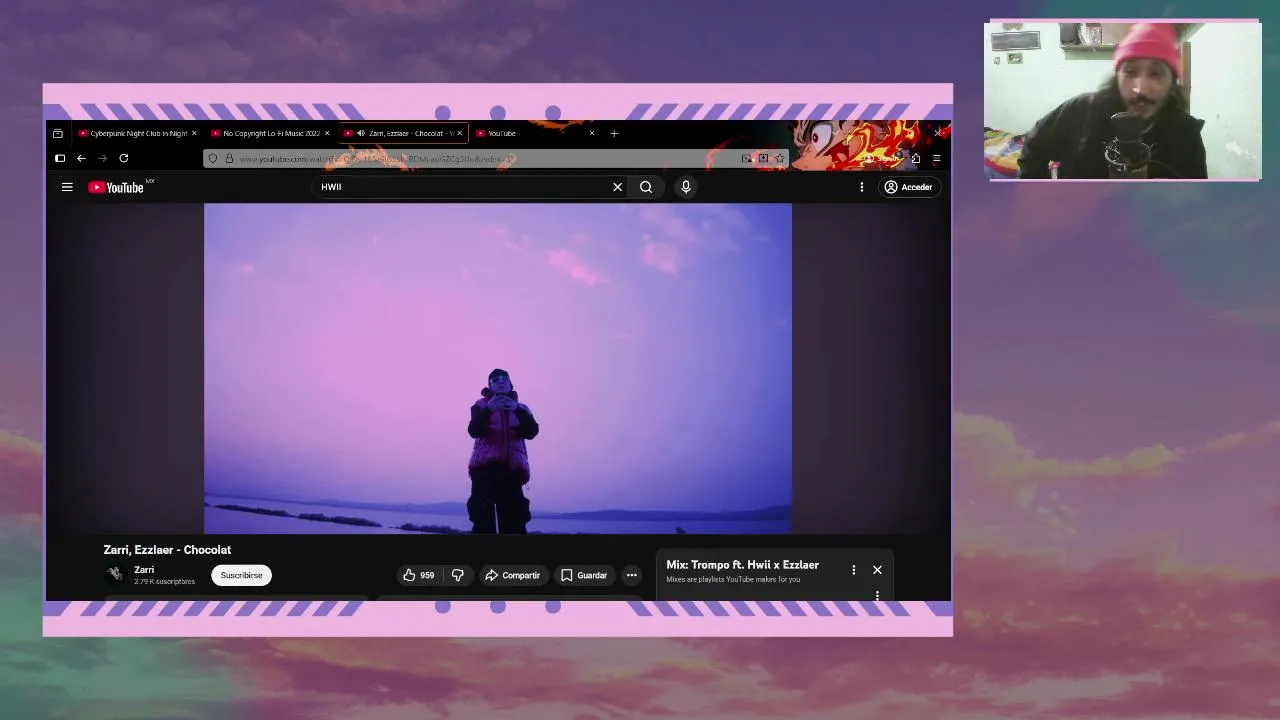The width and height of the screenshot is (1280, 720).
Task: Open the browser extensions icon
Action: (915, 158)
